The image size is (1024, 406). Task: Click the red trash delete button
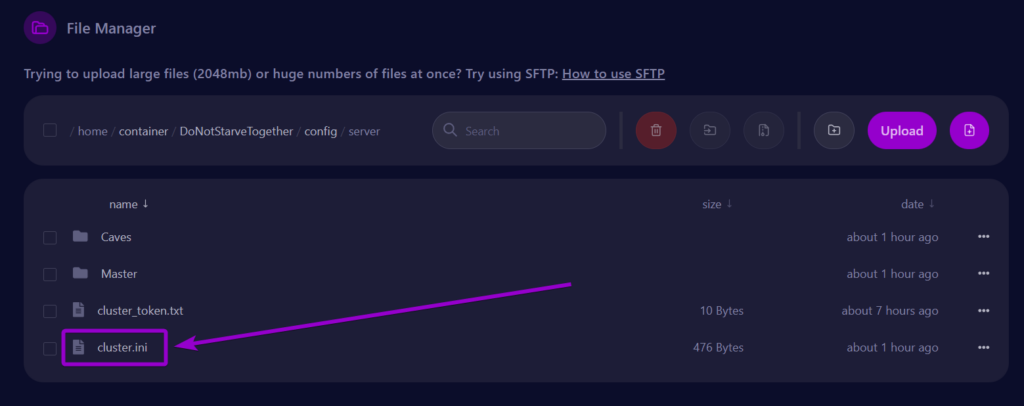click(656, 130)
